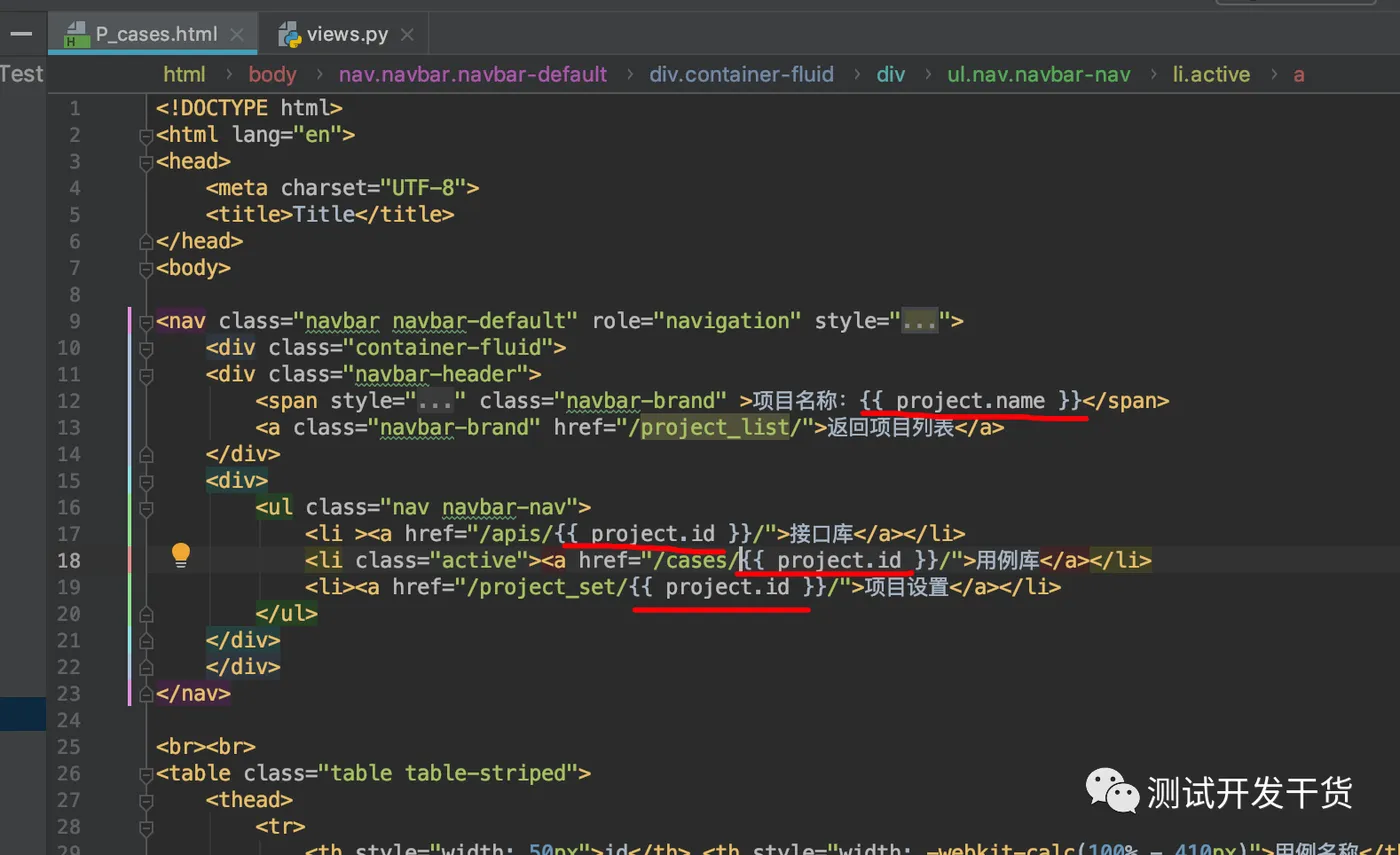Image resolution: width=1400 pixels, height=855 pixels.
Task: Open the Test tool window label
Action: click(x=22, y=74)
